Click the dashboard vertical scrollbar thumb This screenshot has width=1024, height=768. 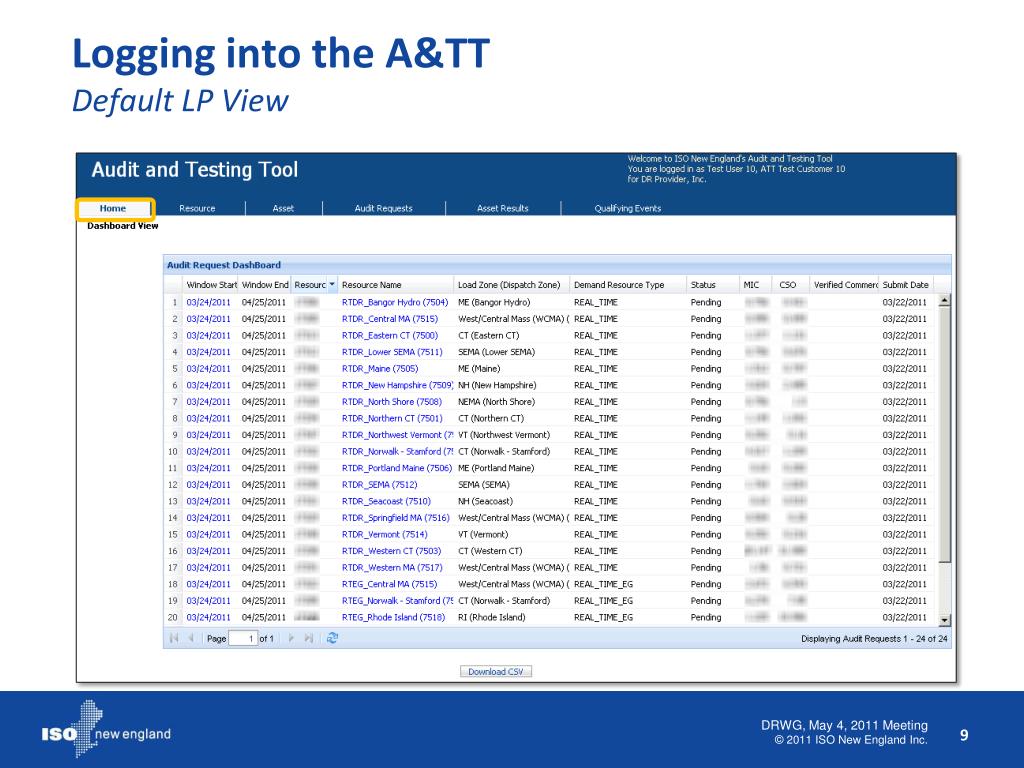tap(944, 434)
